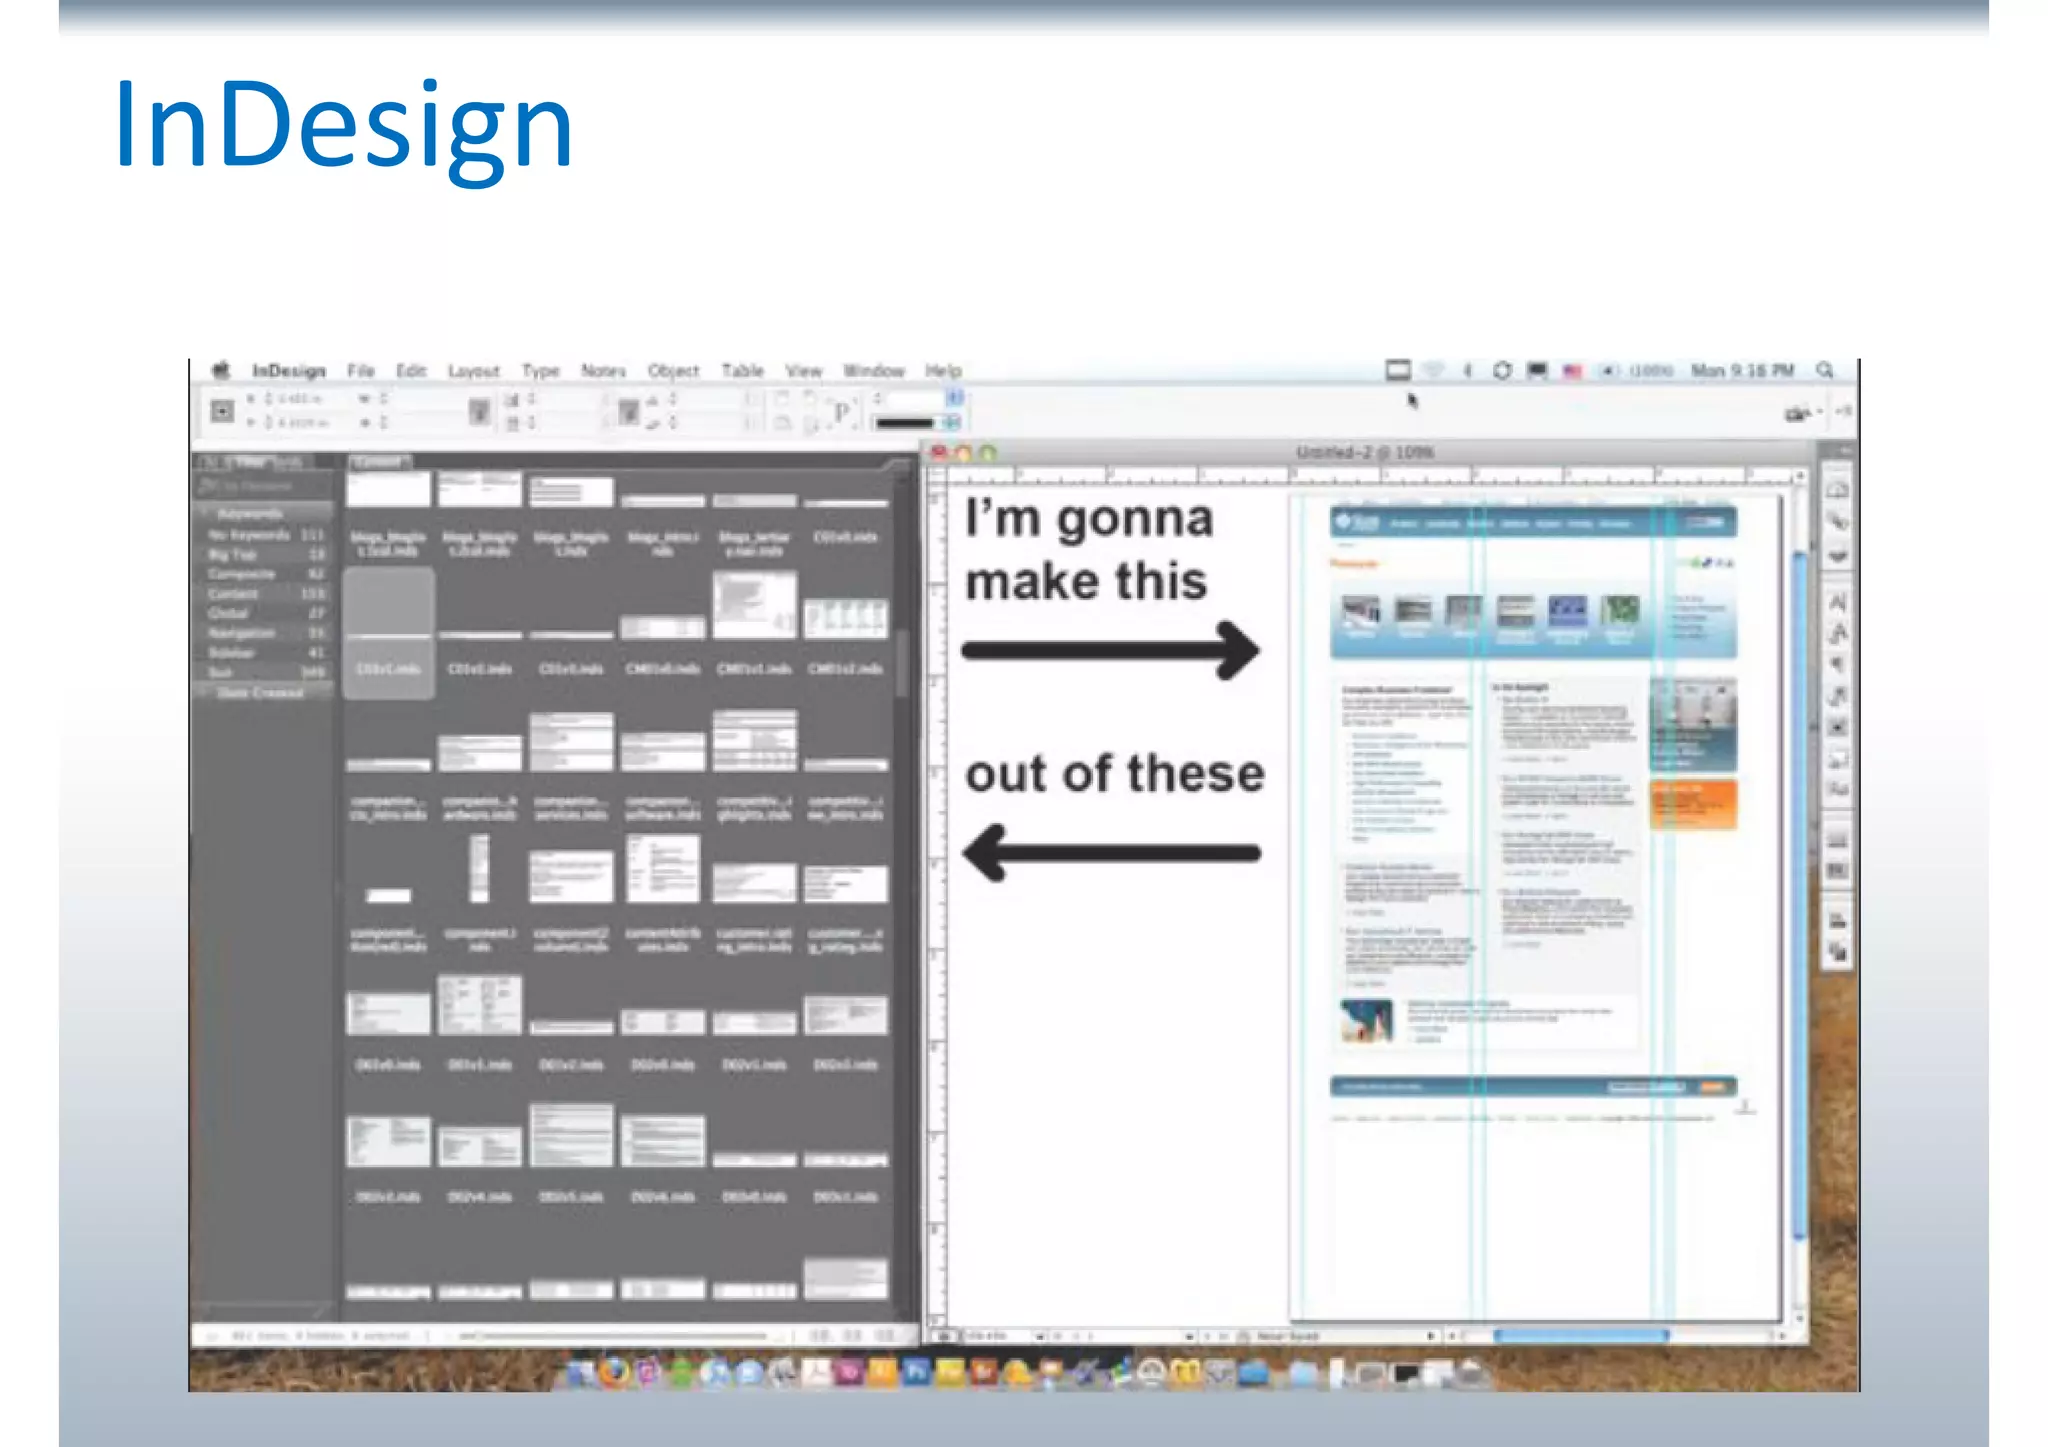Viewport: 2048px width, 1447px height.
Task: Open the View menu
Action: coord(803,371)
